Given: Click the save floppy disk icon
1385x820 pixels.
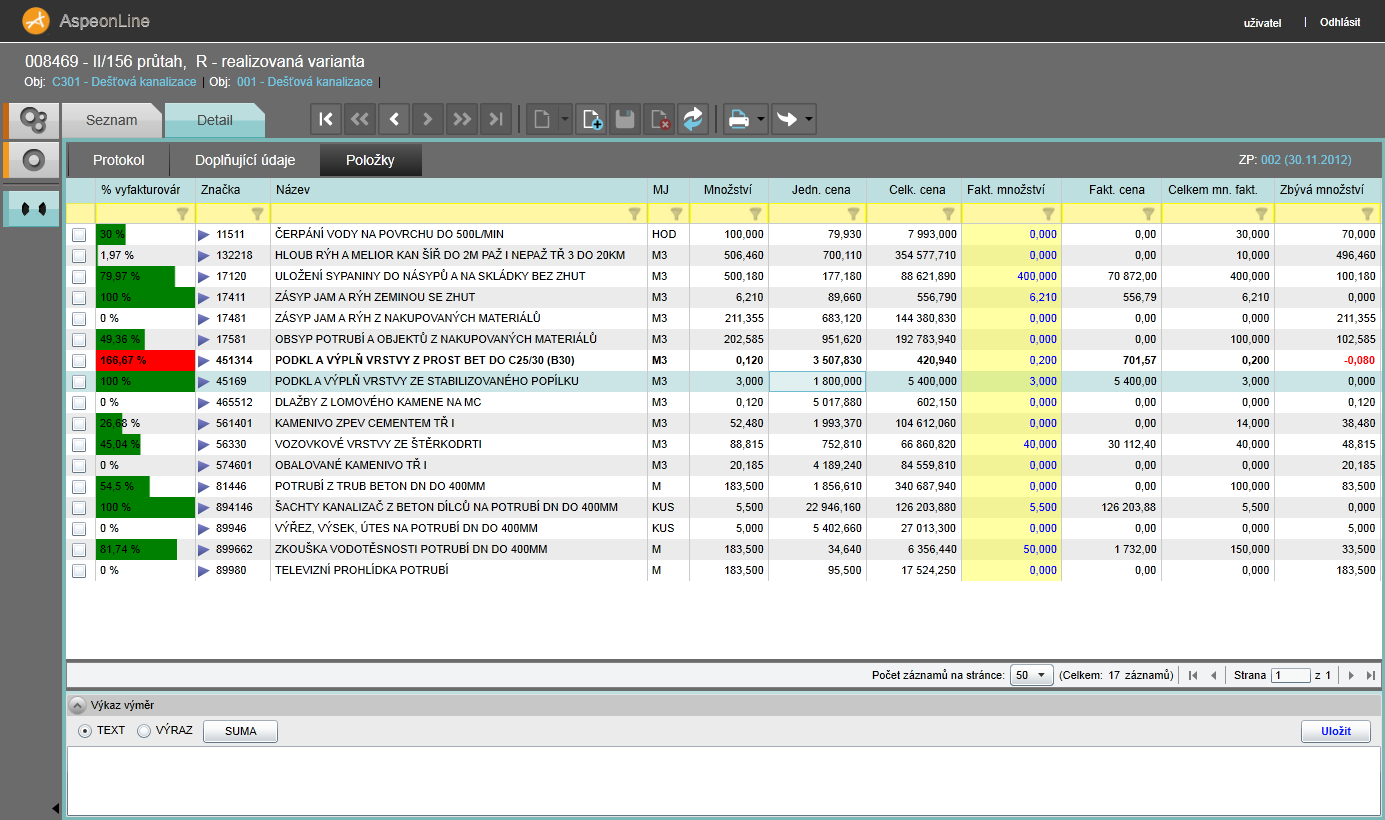Looking at the screenshot, I should point(626,119).
